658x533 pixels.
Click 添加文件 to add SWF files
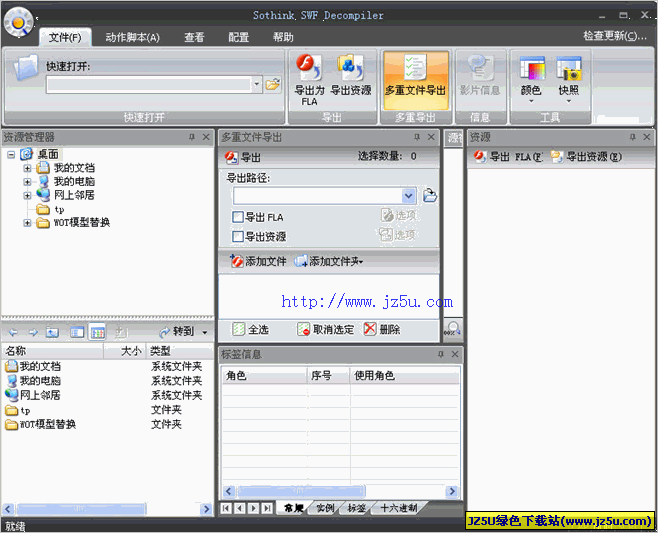[x=258, y=261]
